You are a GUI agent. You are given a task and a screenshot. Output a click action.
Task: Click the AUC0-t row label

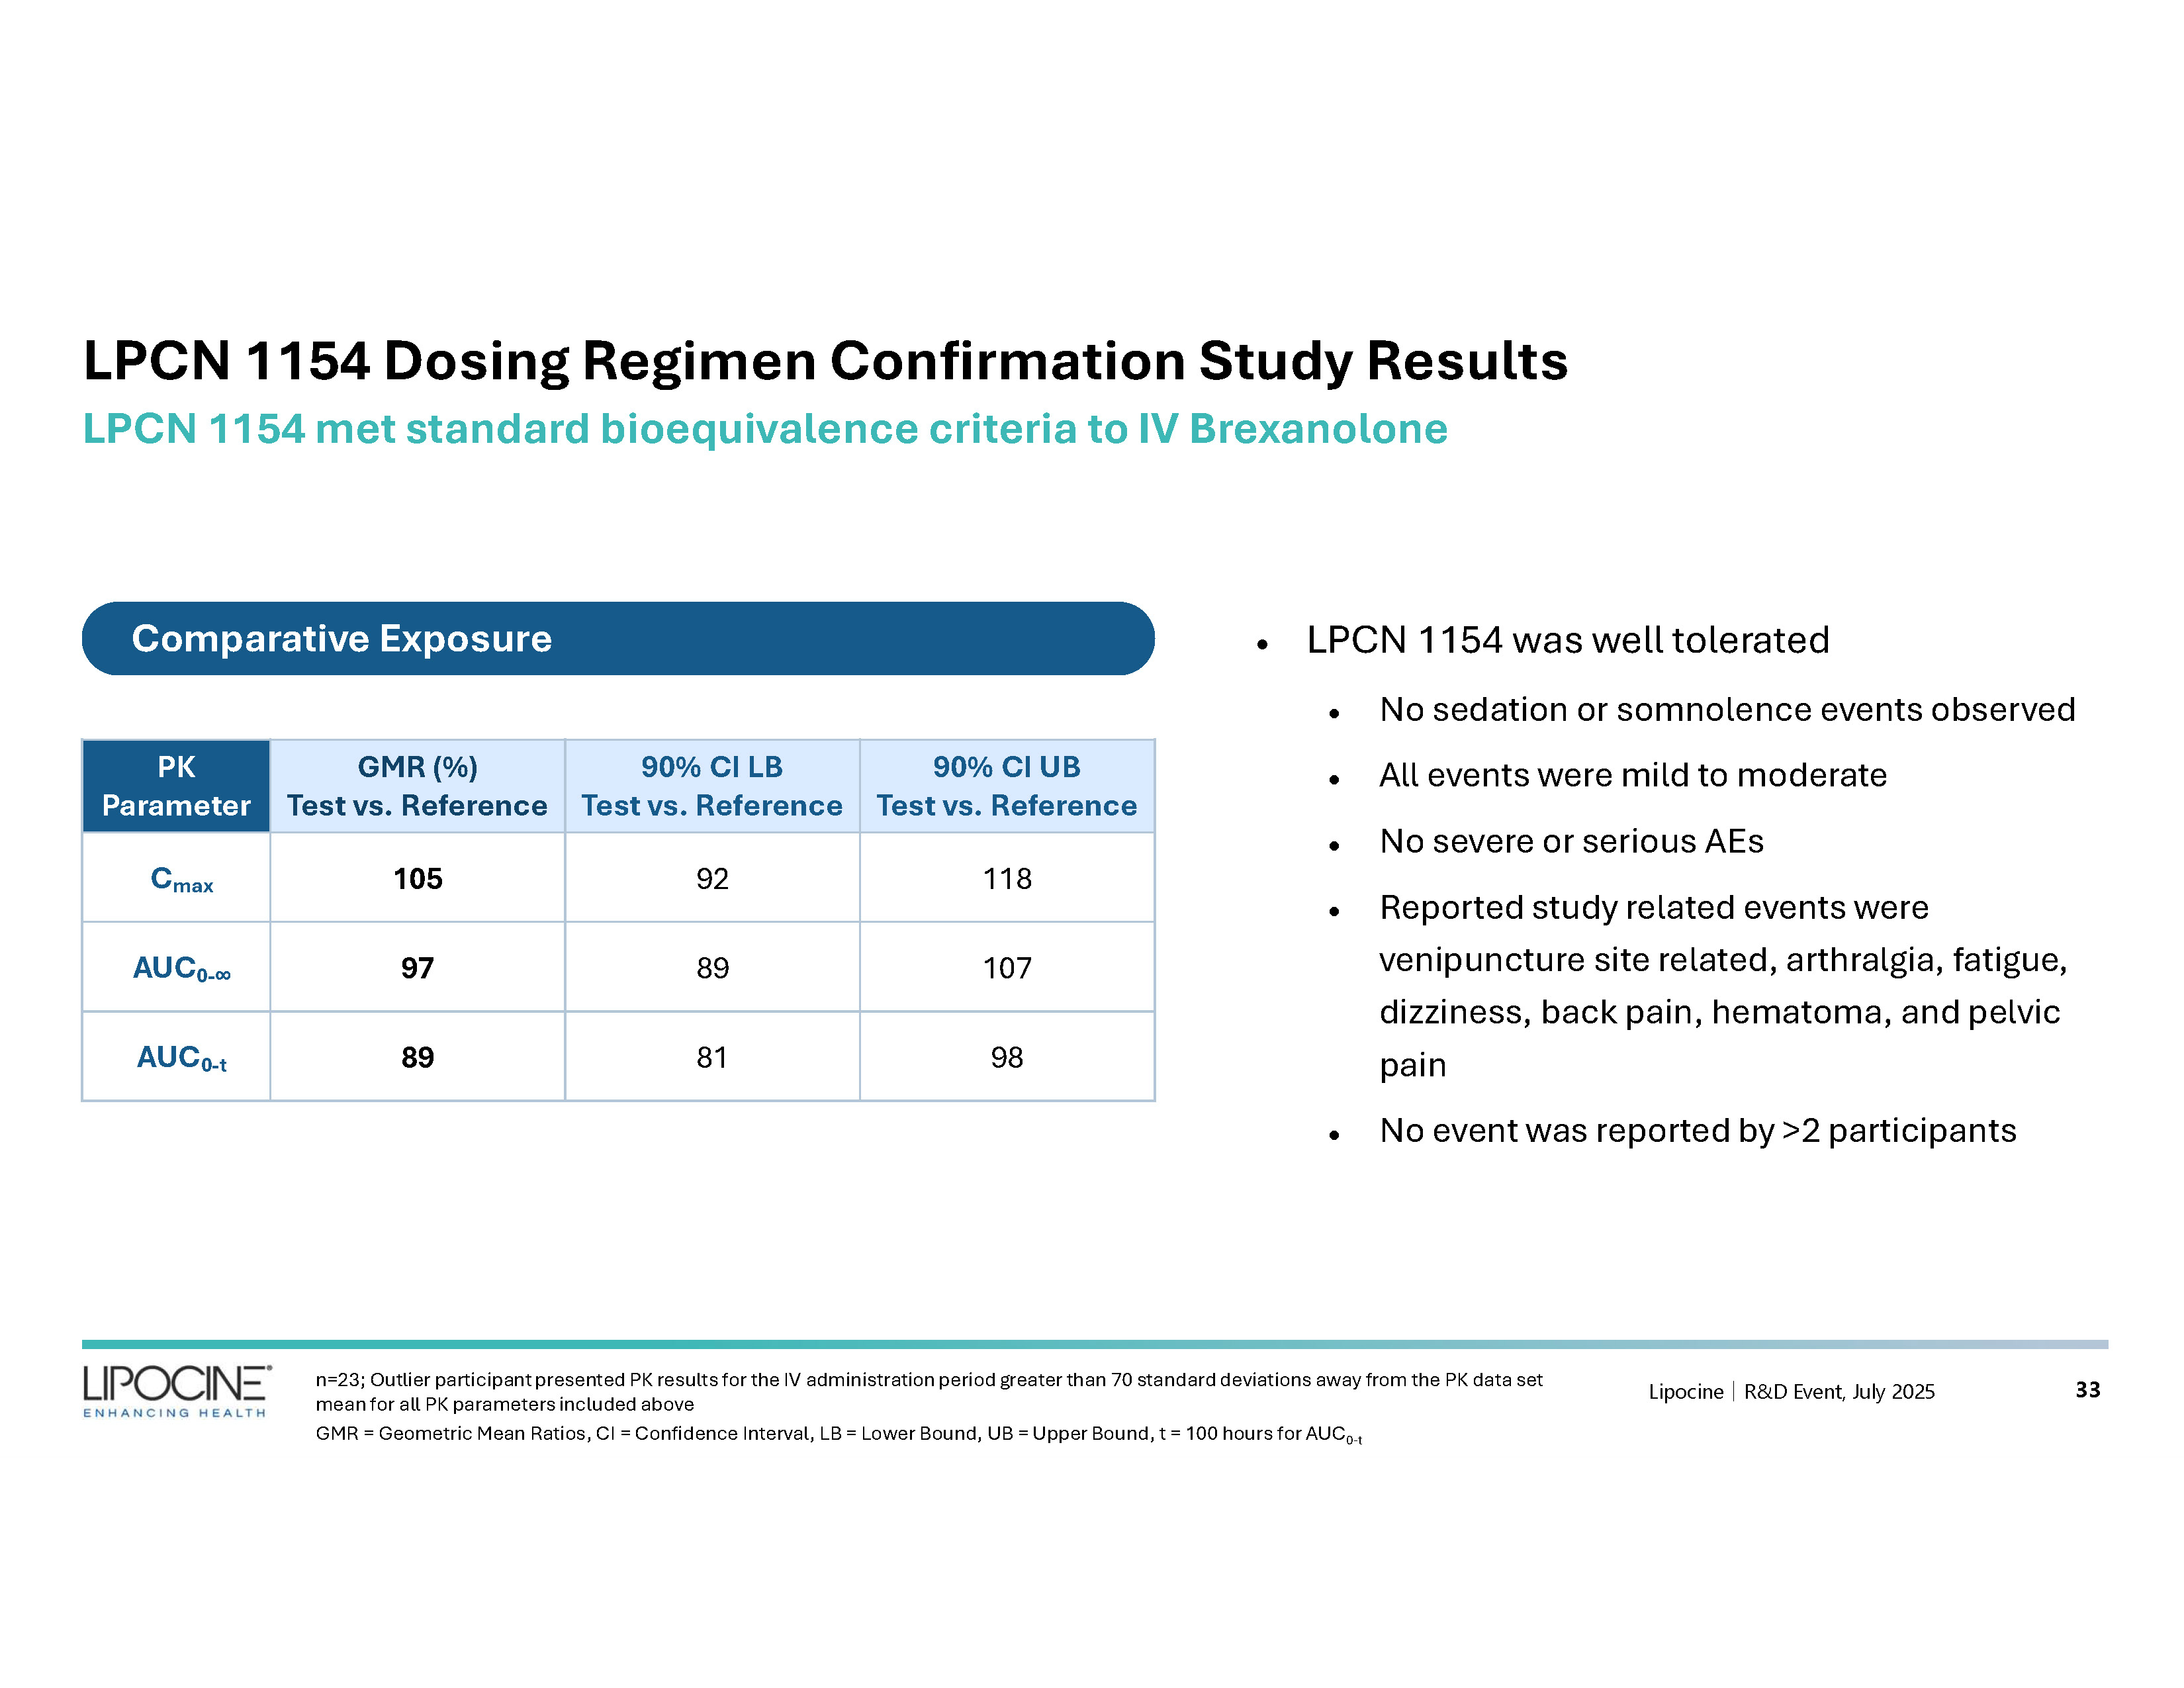click(181, 1057)
